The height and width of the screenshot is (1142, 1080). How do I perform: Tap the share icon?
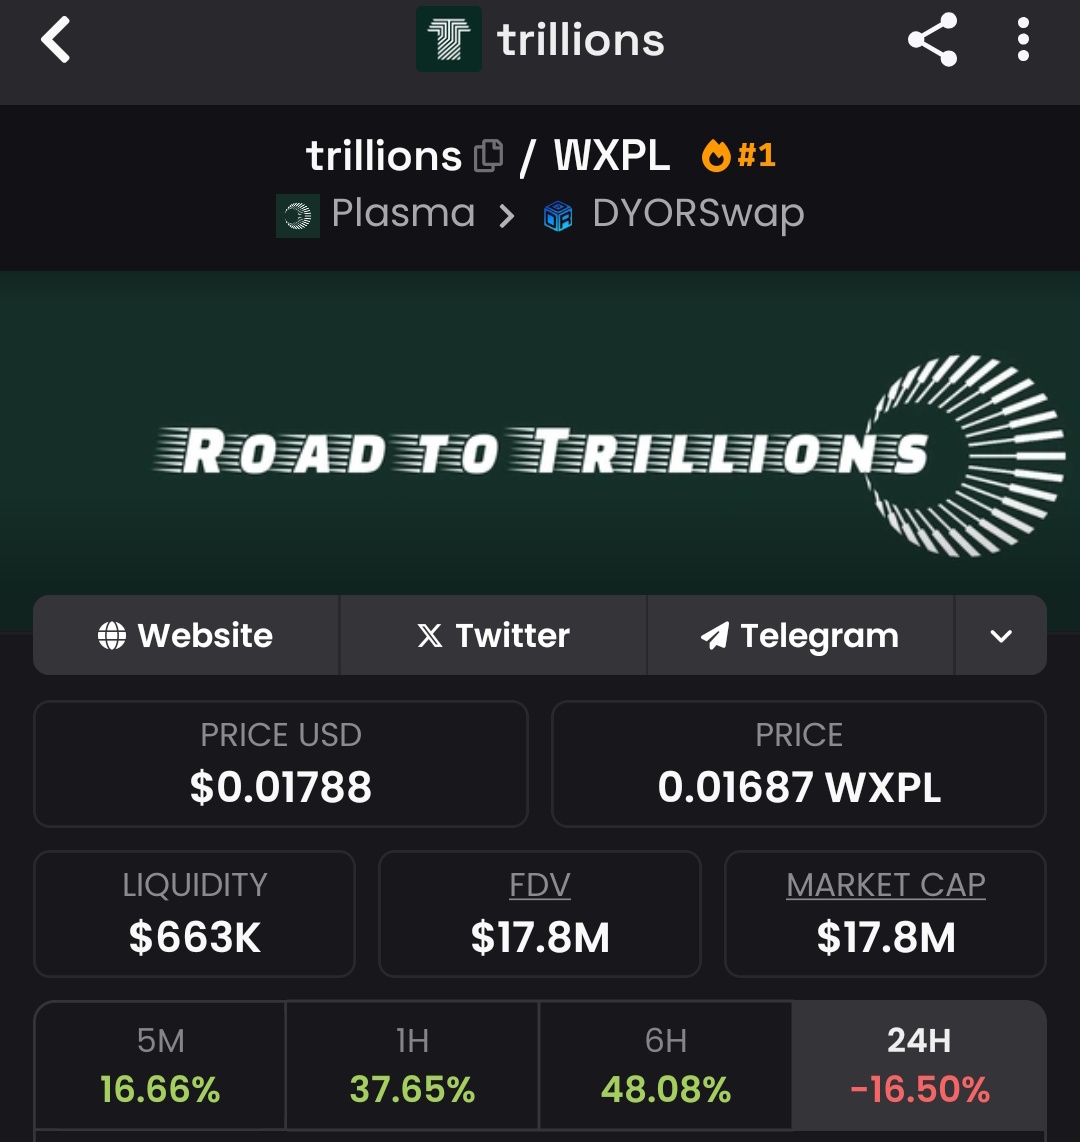(x=932, y=42)
